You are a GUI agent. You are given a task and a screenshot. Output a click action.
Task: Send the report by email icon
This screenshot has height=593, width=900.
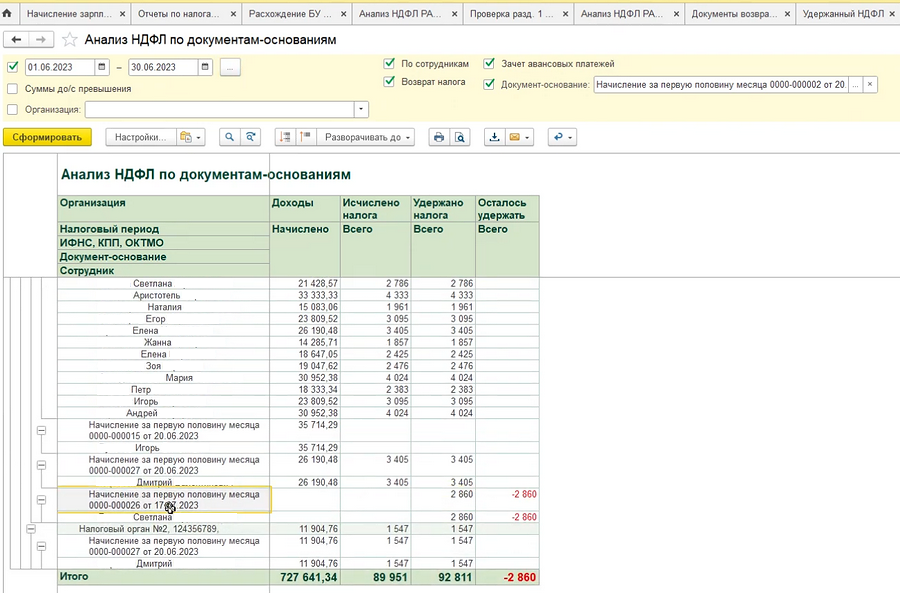tap(515, 137)
